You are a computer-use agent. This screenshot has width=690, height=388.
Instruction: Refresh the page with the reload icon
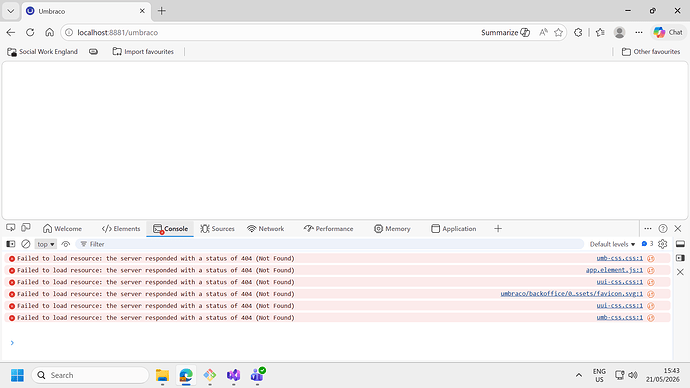pyautogui.click(x=30, y=33)
